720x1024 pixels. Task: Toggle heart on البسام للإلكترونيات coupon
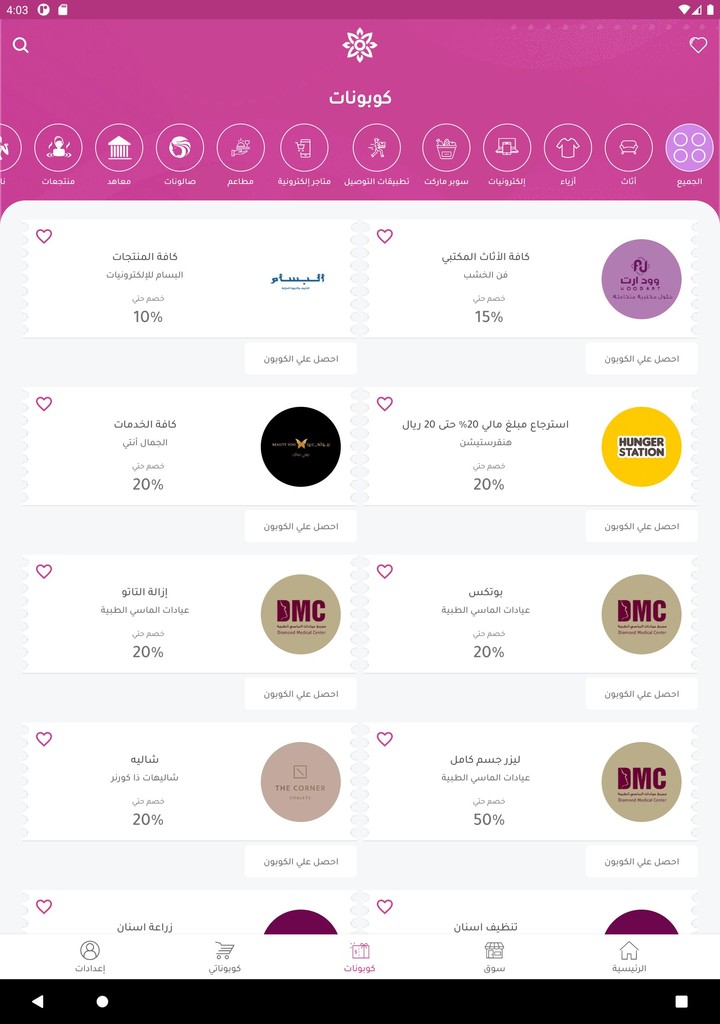pyautogui.click(x=44, y=237)
